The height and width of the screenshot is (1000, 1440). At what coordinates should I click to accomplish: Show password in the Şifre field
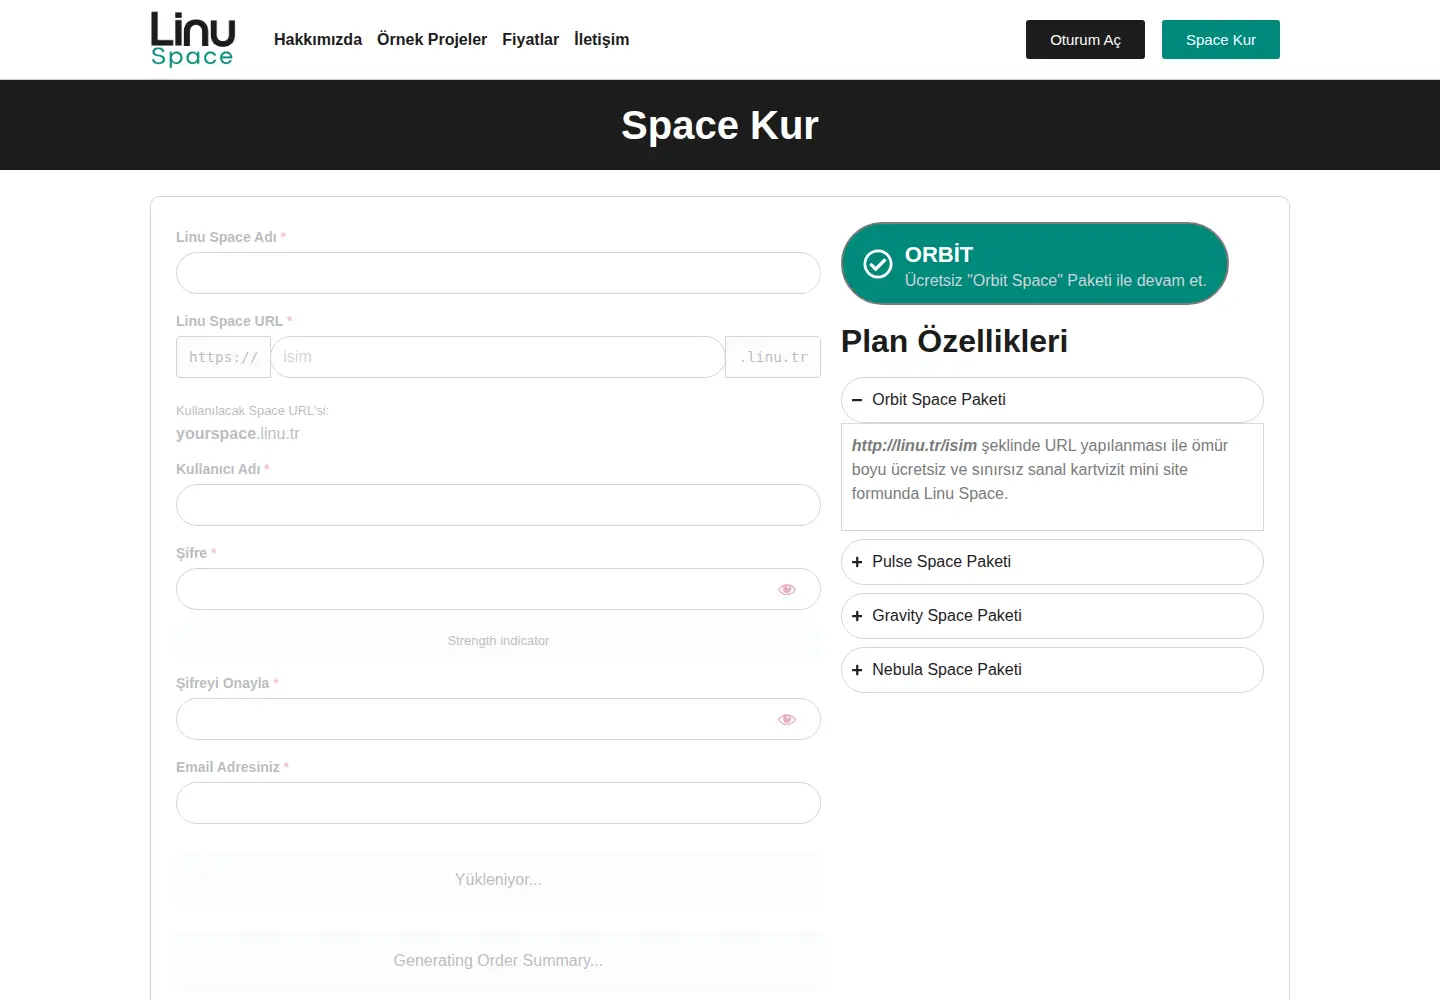[787, 589]
